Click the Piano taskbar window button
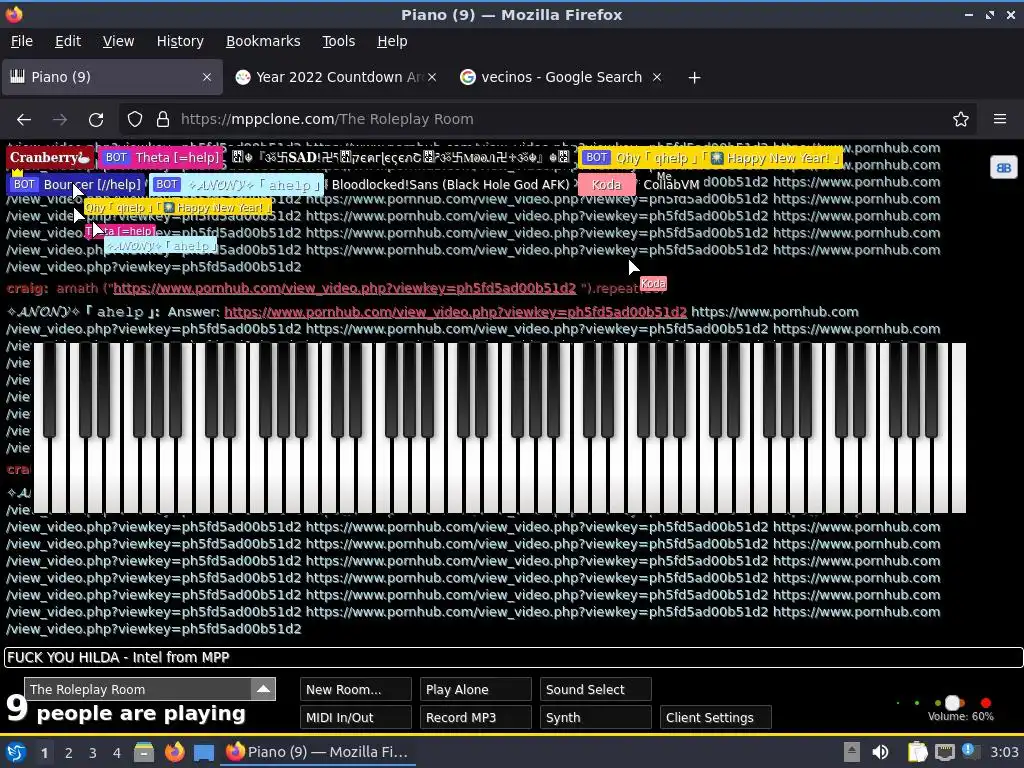Screen dimensions: 1024x768 318,752
